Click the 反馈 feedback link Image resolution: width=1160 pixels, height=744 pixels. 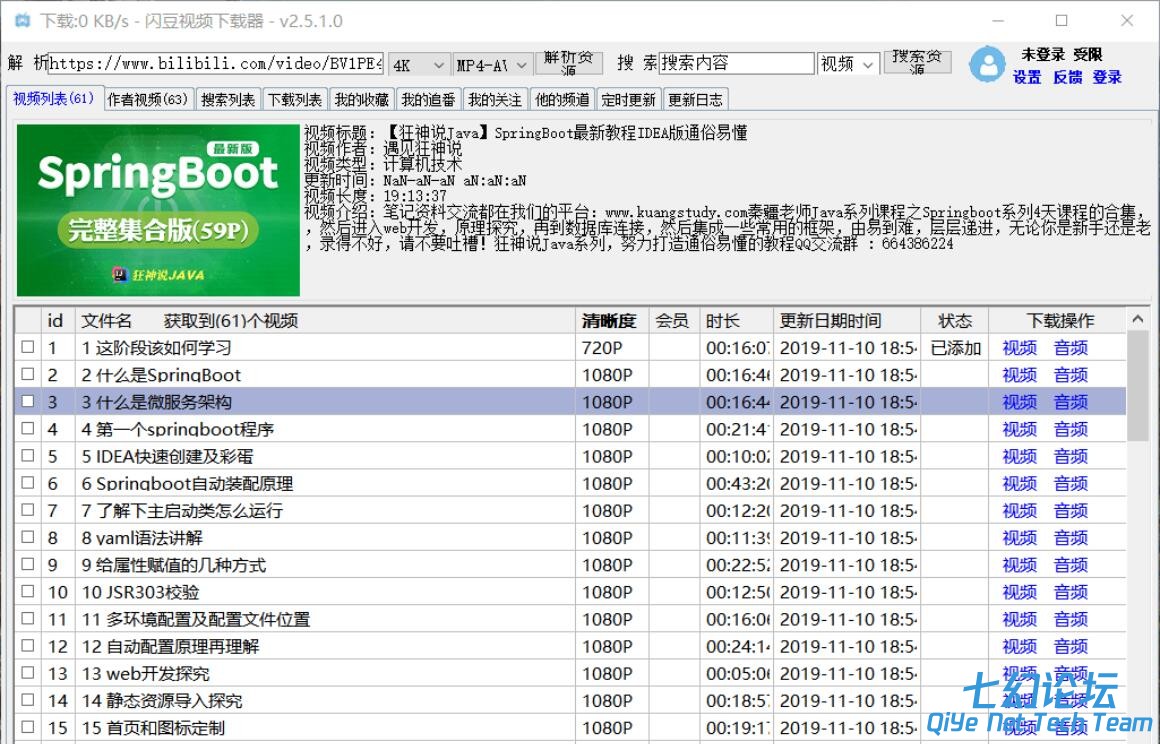coord(1068,78)
